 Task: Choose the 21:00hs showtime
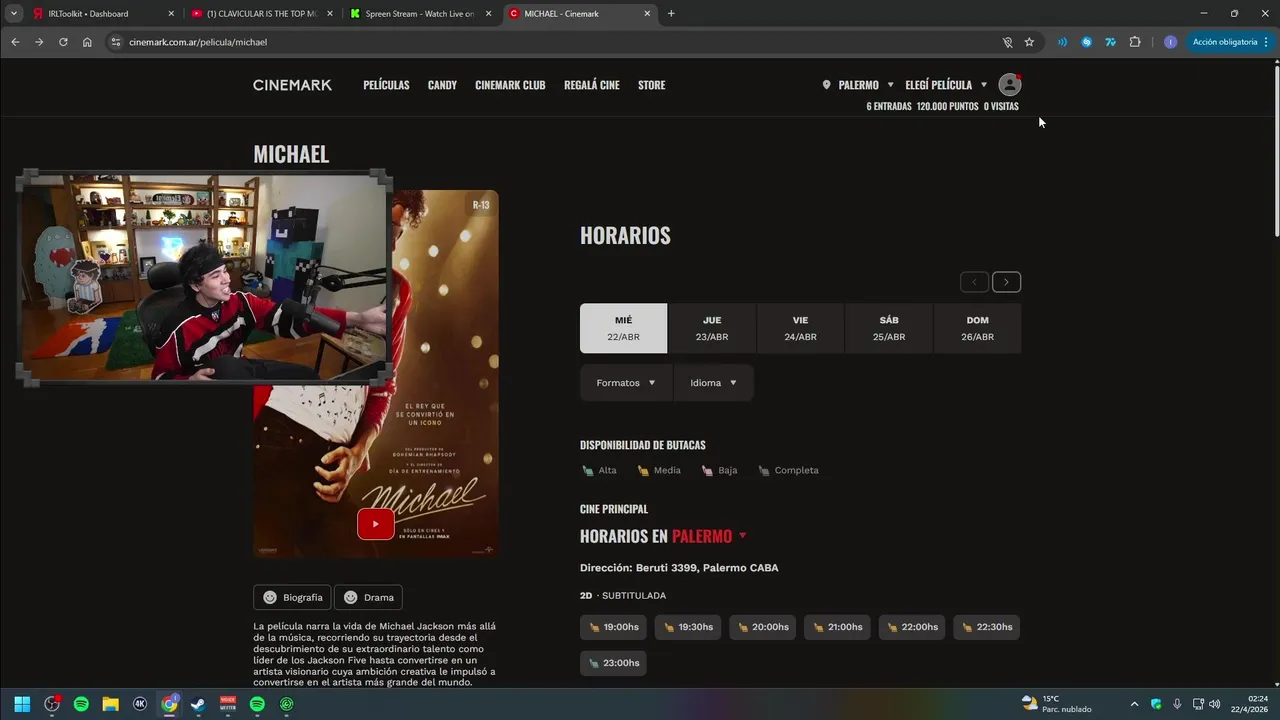tap(837, 627)
